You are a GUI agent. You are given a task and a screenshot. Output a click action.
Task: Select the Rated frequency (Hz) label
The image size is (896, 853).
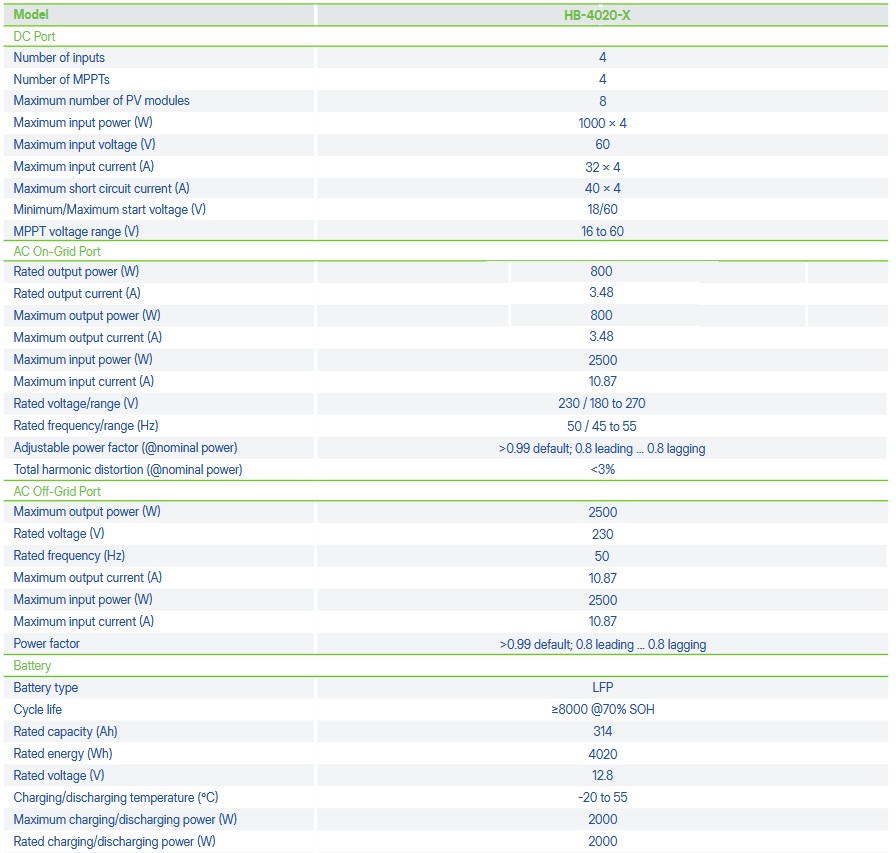(x=69, y=556)
